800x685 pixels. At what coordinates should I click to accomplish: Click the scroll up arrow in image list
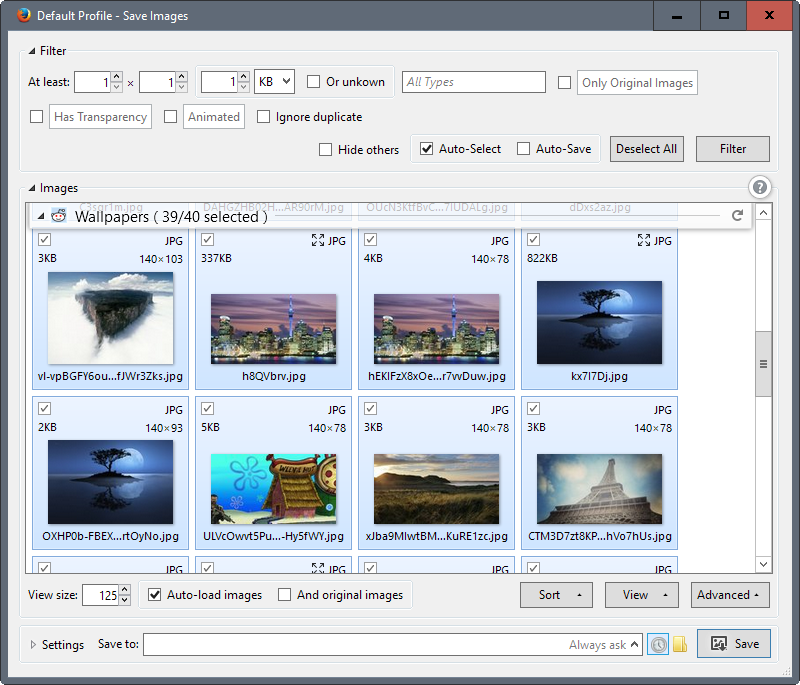[763, 212]
